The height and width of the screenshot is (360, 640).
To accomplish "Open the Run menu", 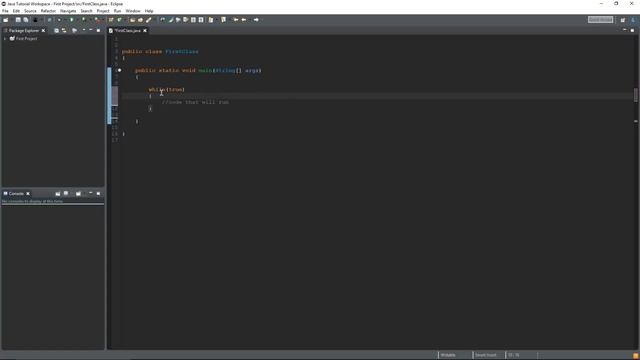I will [x=118, y=11].
